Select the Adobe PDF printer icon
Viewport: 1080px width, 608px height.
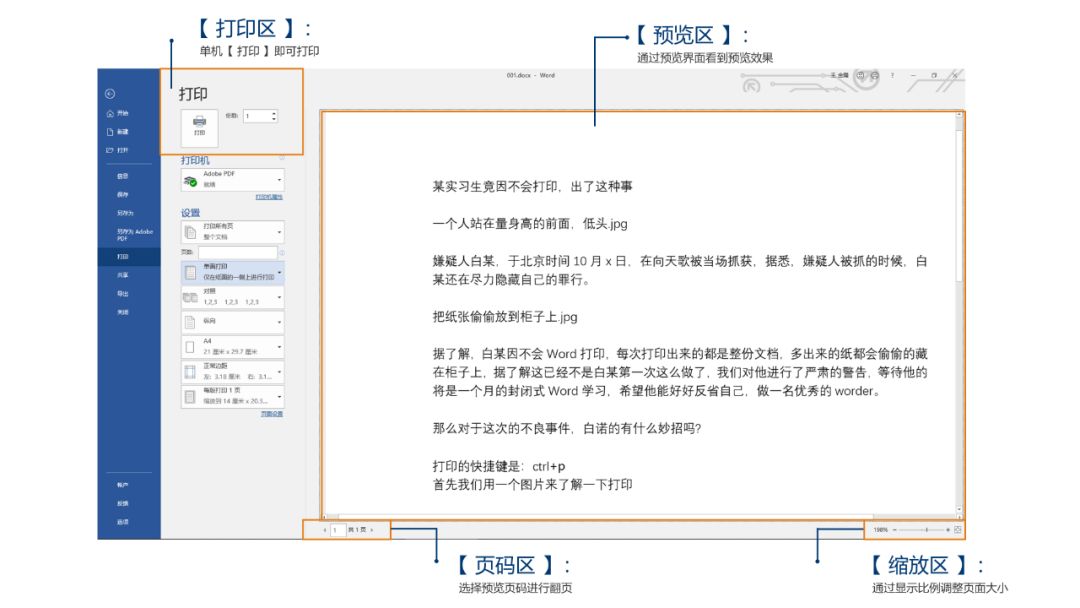pyautogui.click(x=191, y=178)
